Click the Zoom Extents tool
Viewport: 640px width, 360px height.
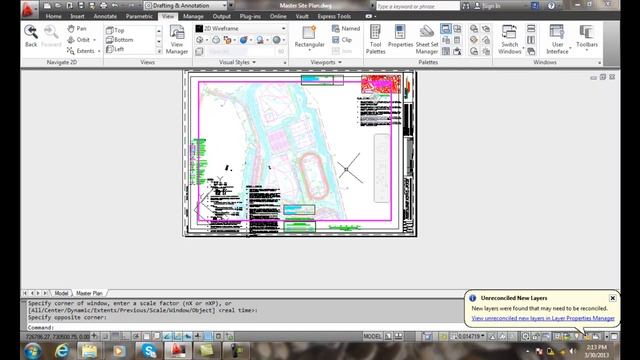81,51
